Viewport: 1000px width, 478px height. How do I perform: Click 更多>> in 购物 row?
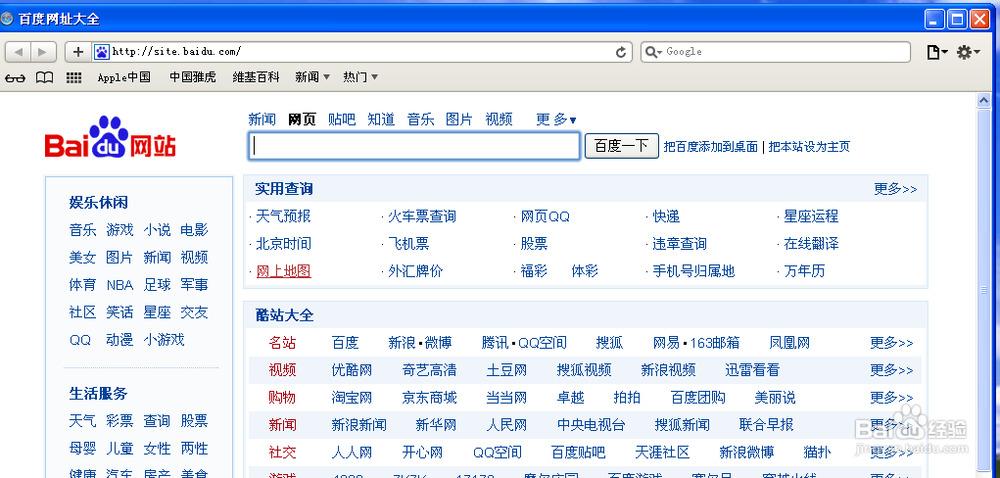click(892, 398)
